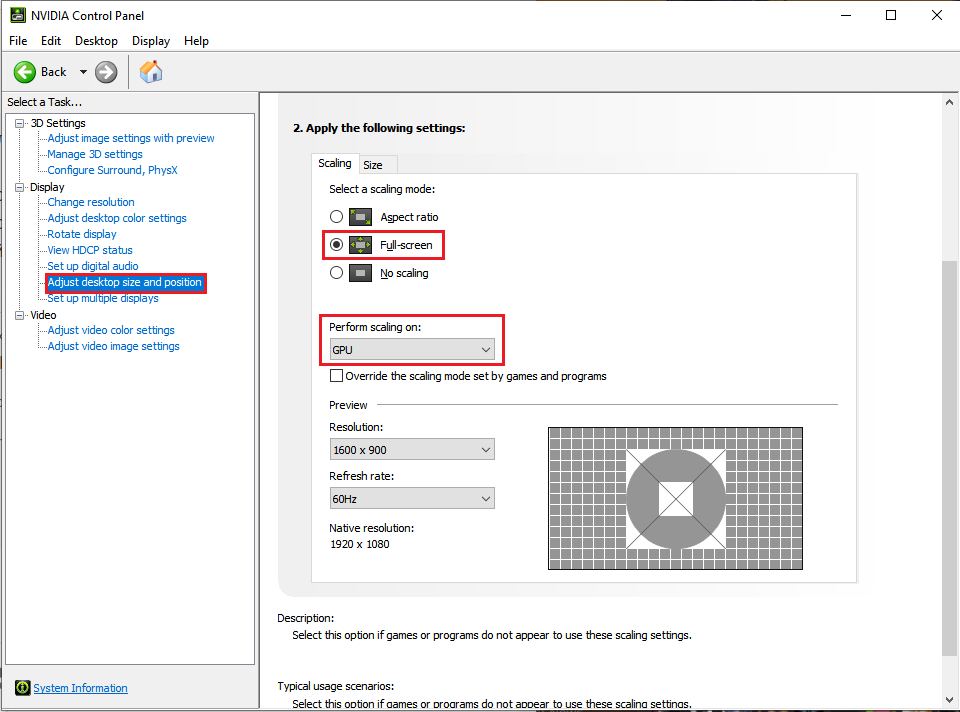Open the Resolution 1600 x 900 dropdown
This screenshot has height=712, width=960.
[x=412, y=449]
